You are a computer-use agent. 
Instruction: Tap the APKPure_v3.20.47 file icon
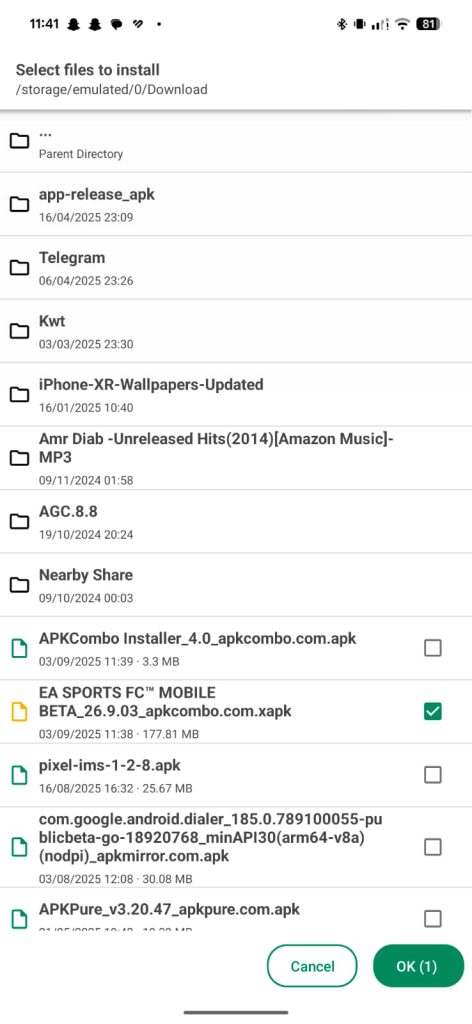pos(20,919)
